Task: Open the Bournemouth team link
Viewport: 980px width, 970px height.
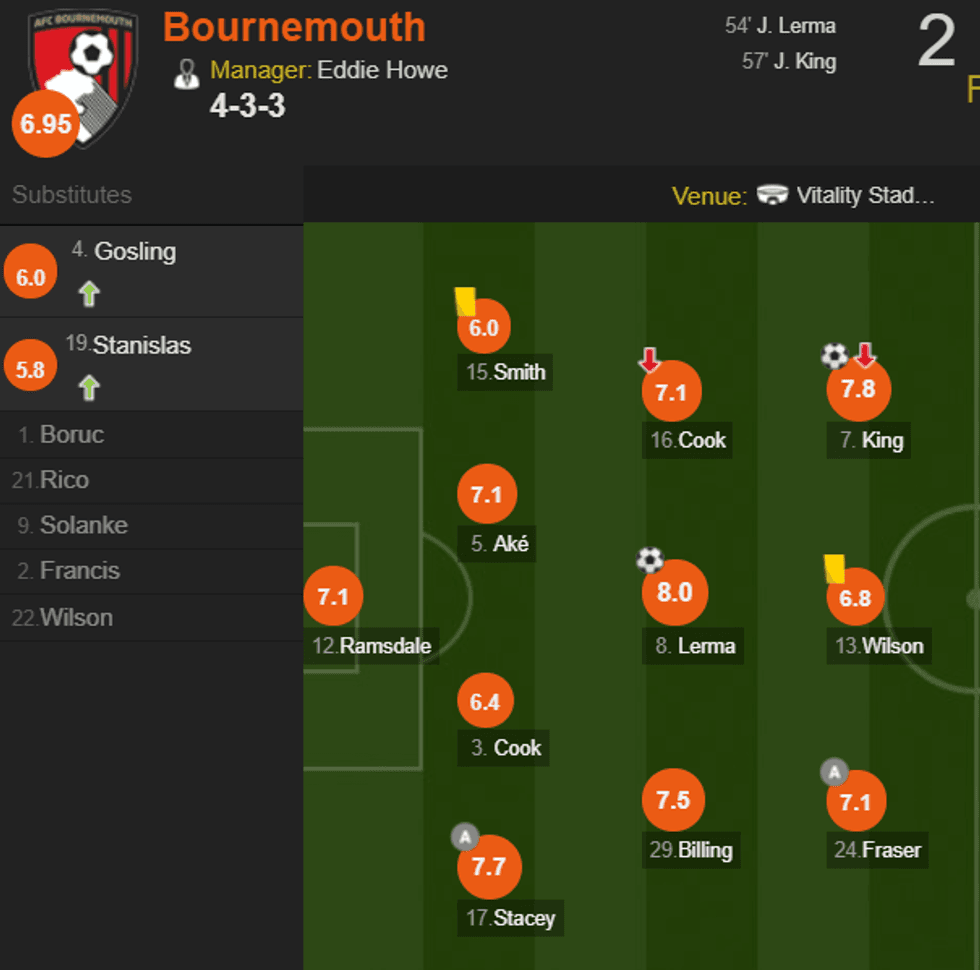Action: [294, 27]
